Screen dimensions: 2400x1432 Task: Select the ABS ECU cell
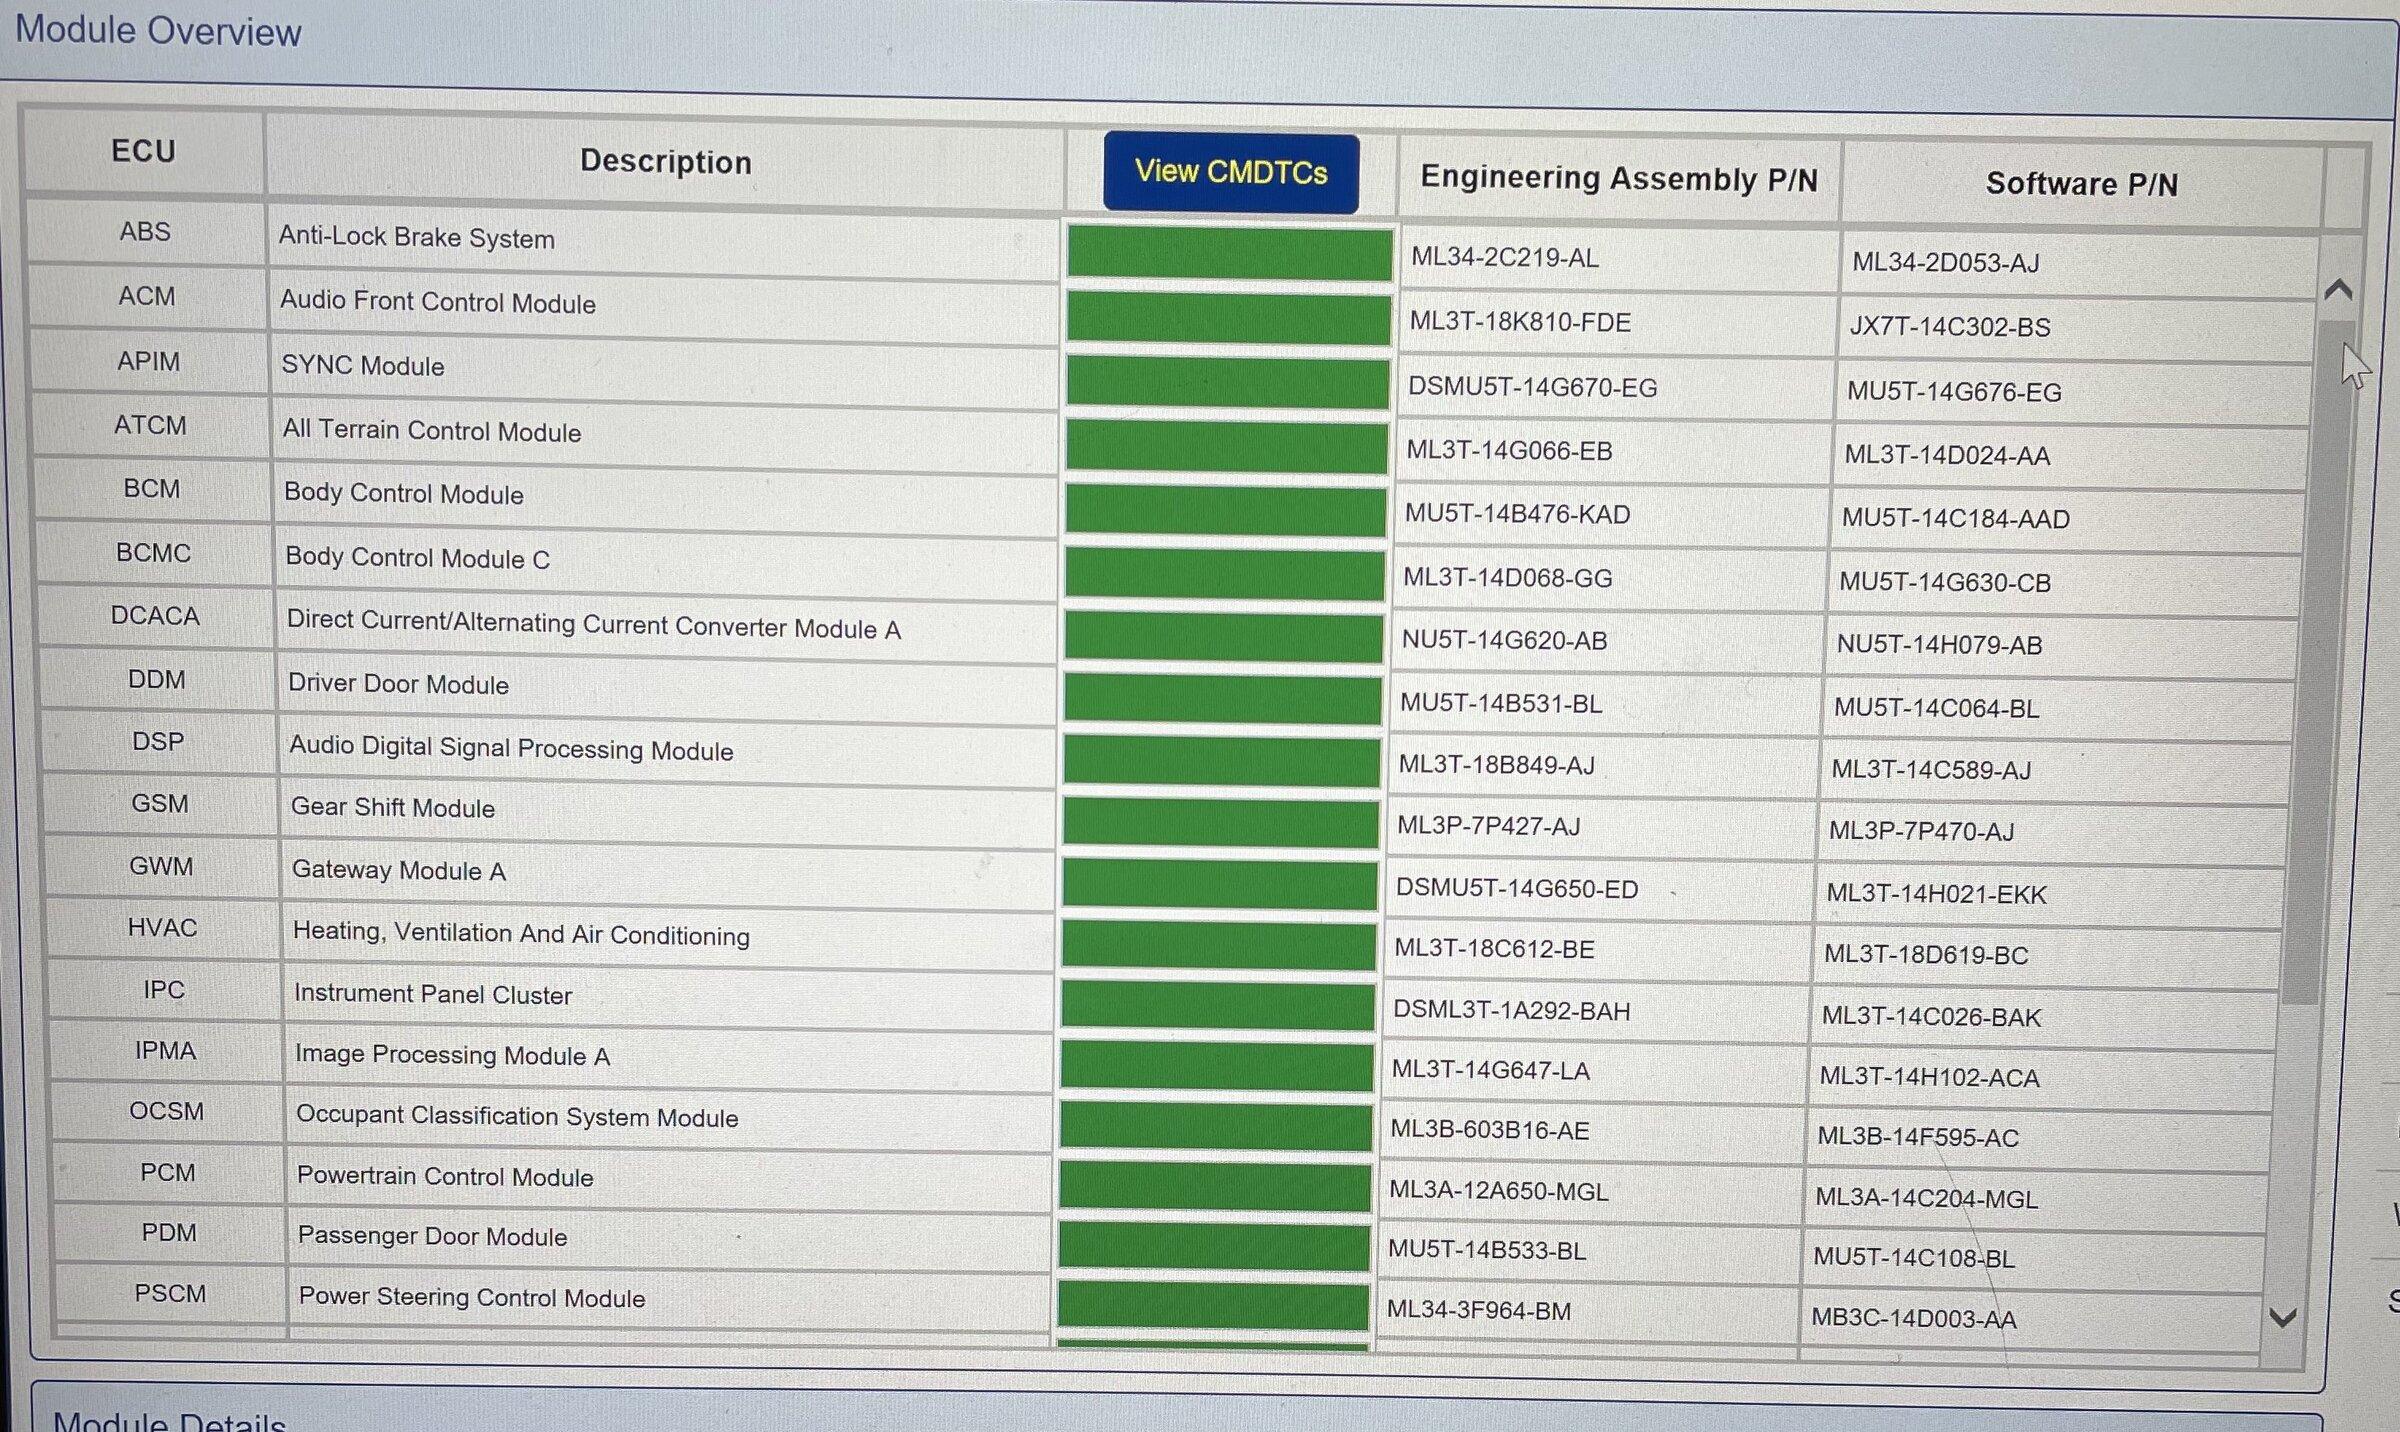pos(145,231)
